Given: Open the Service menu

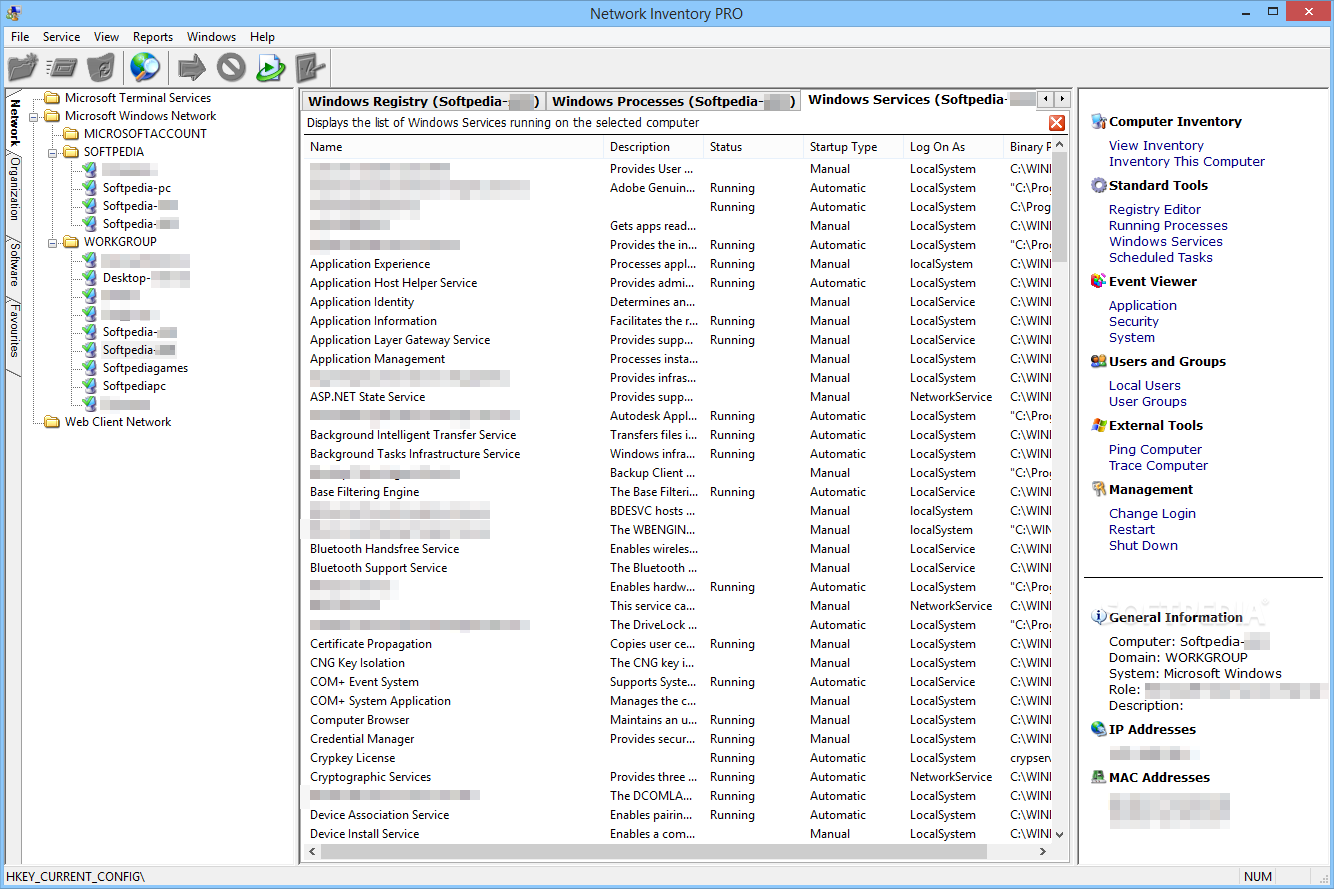Looking at the screenshot, I should [61, 37].
